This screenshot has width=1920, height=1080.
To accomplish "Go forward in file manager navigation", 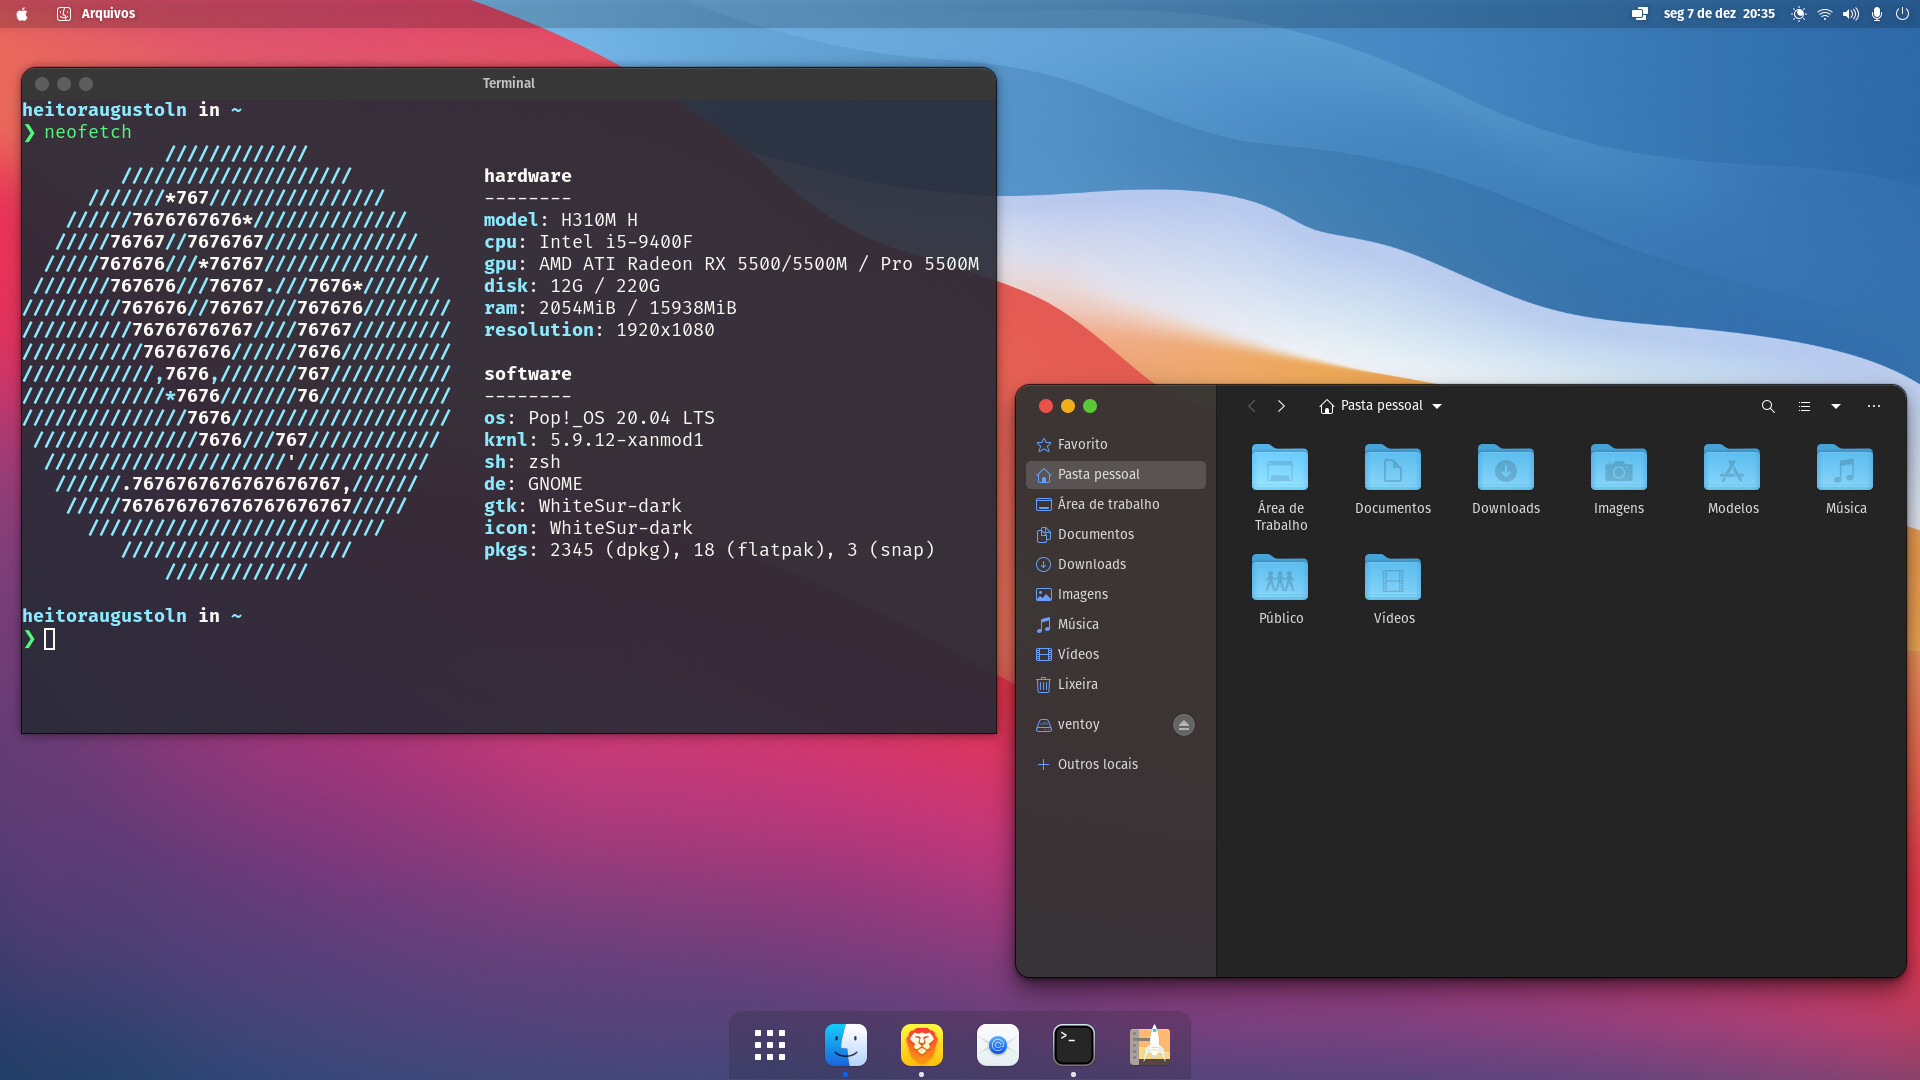I will pyautogui.click(x=1281, y=406).
